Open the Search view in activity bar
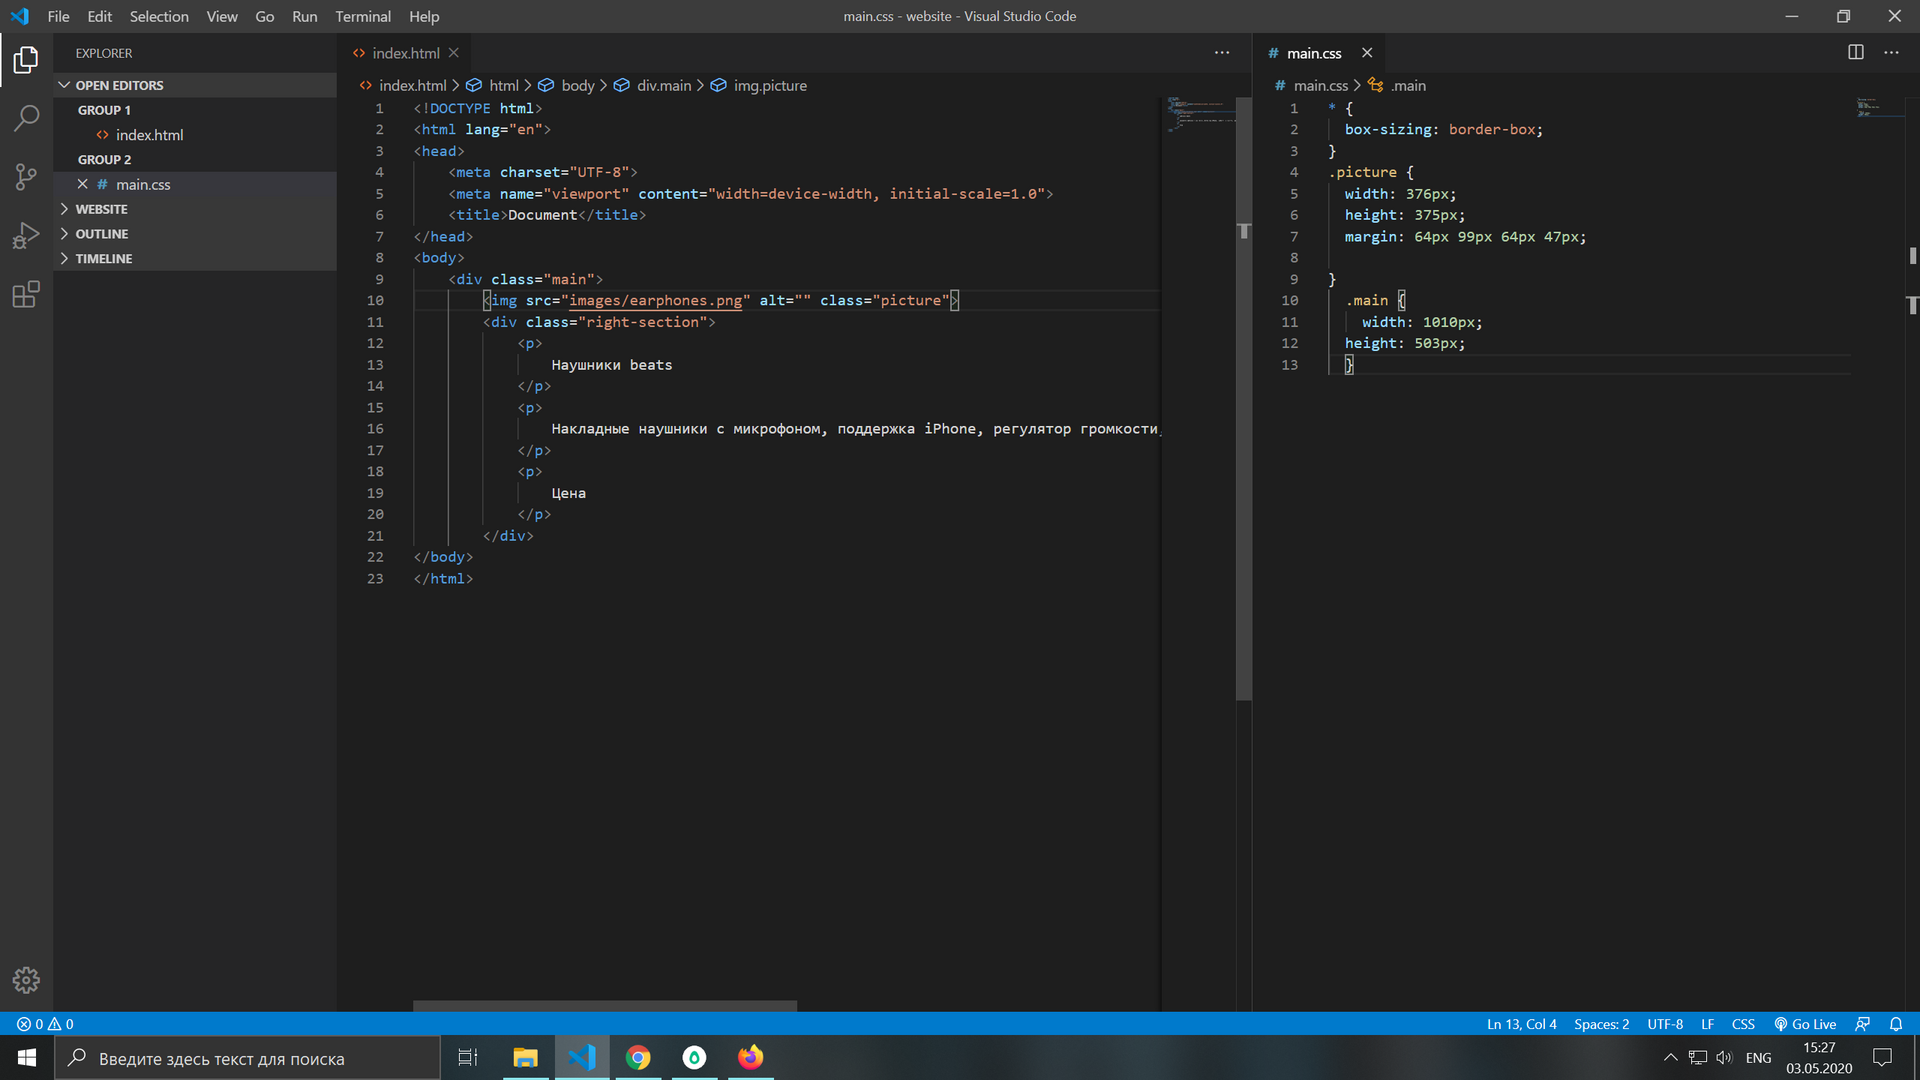This screenshot has height=1080, width=1920. [26, 118]
